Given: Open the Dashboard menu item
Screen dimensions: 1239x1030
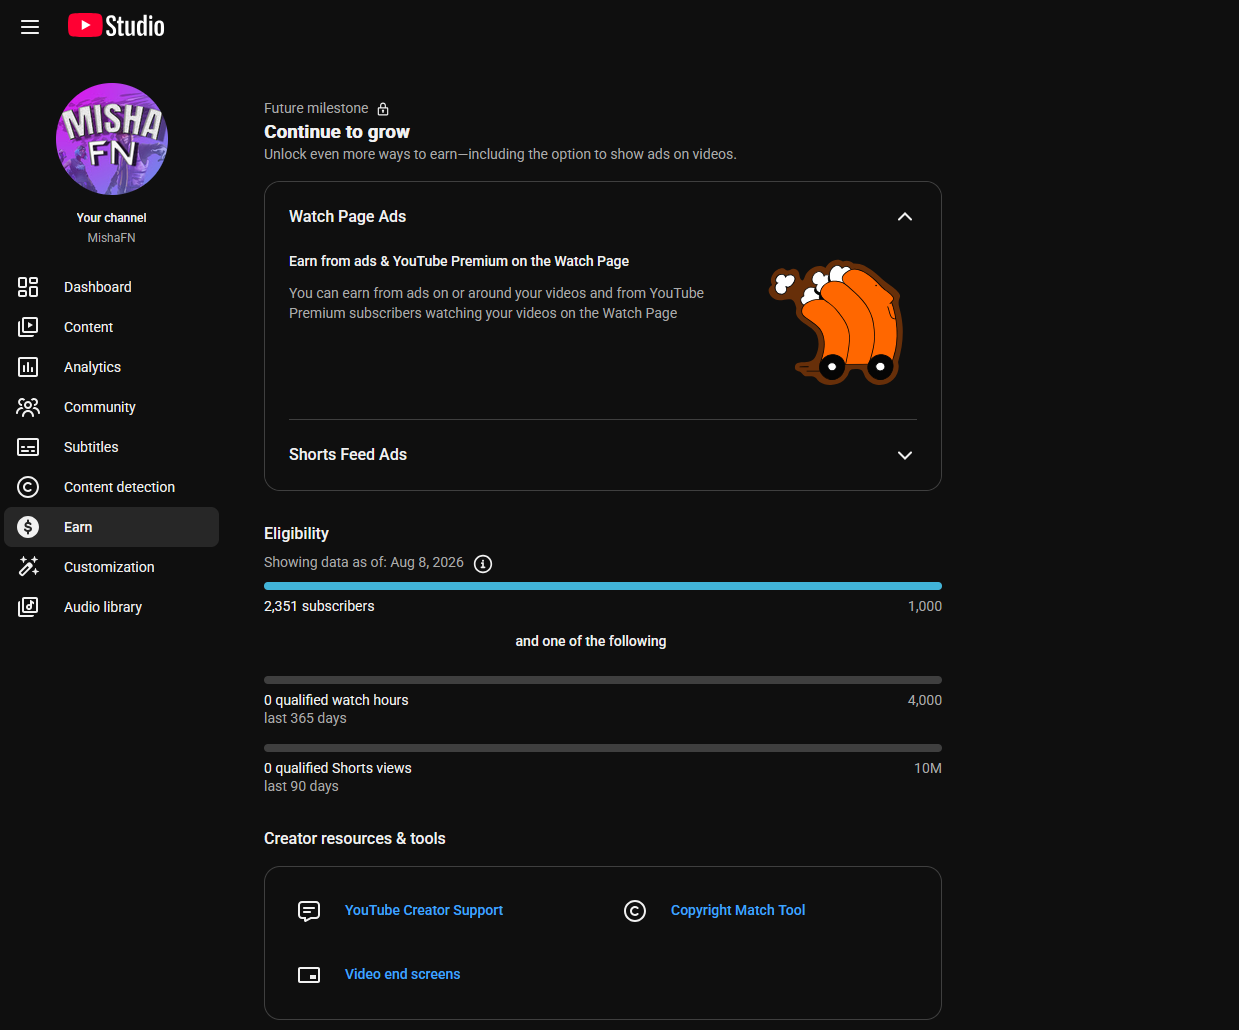Looking at the screenshot, I should [x=111, y=287].
